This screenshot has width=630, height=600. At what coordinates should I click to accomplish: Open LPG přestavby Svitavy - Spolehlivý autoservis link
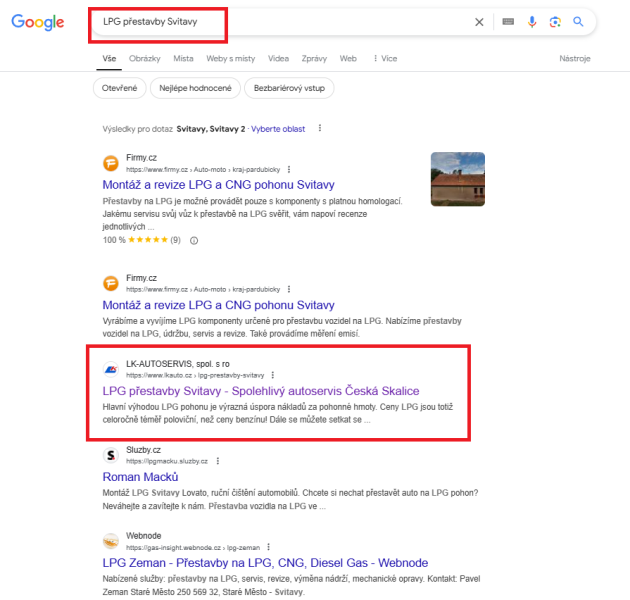(261, 391)
